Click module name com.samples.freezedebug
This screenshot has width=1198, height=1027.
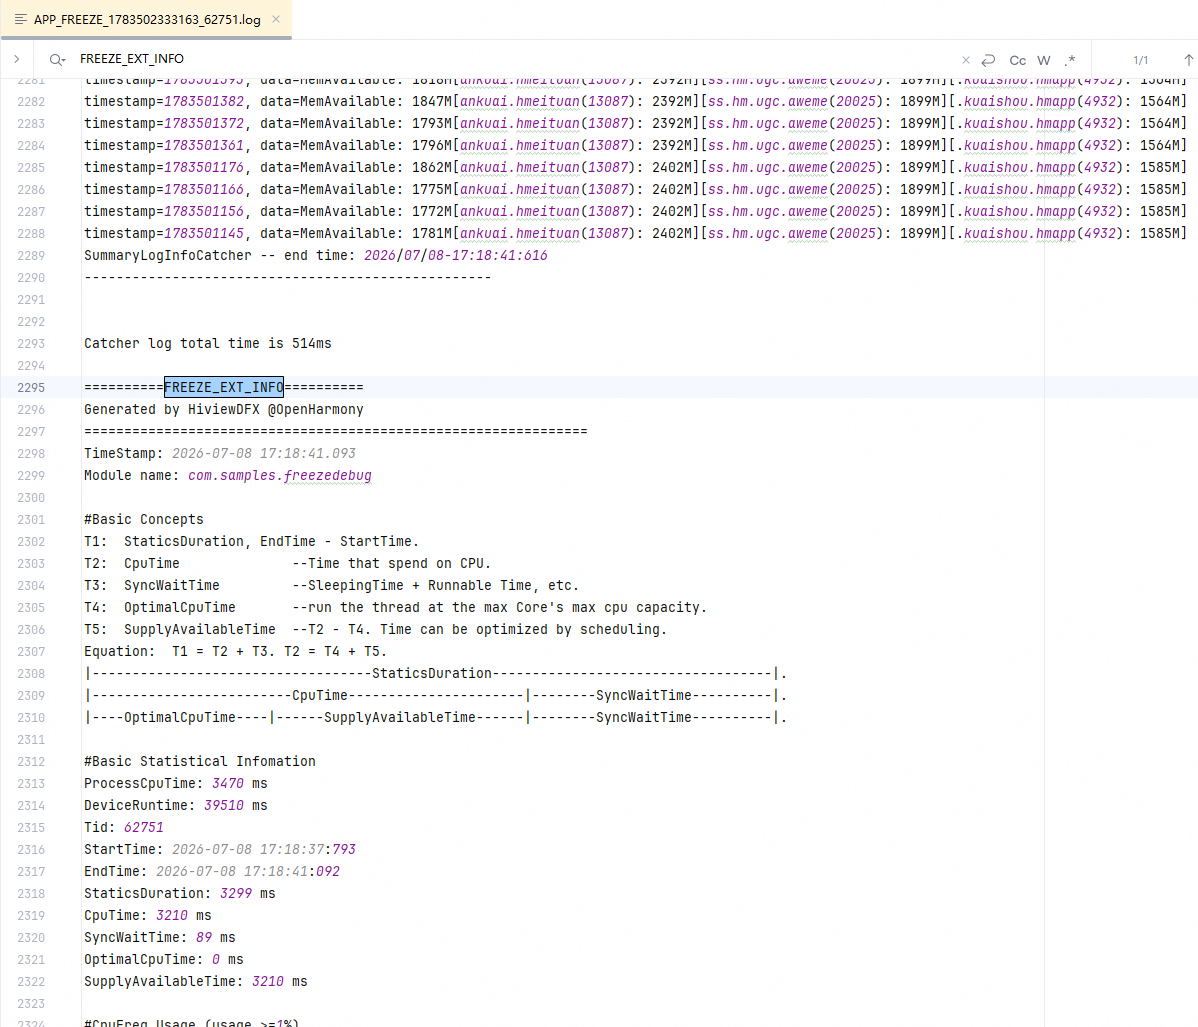click(280, 475)
